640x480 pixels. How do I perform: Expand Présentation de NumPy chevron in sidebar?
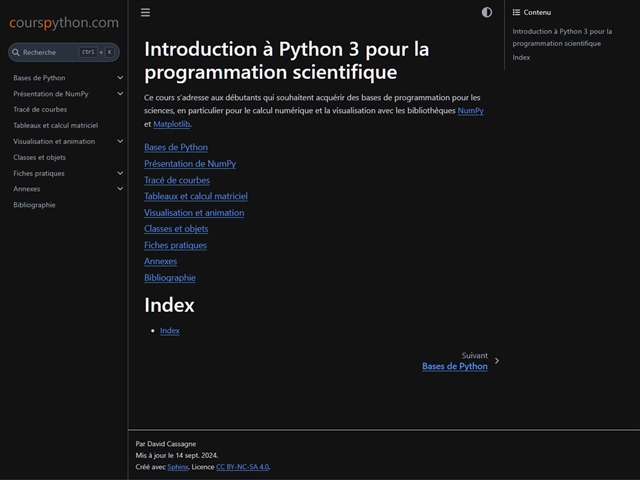[x=120, y=93]
